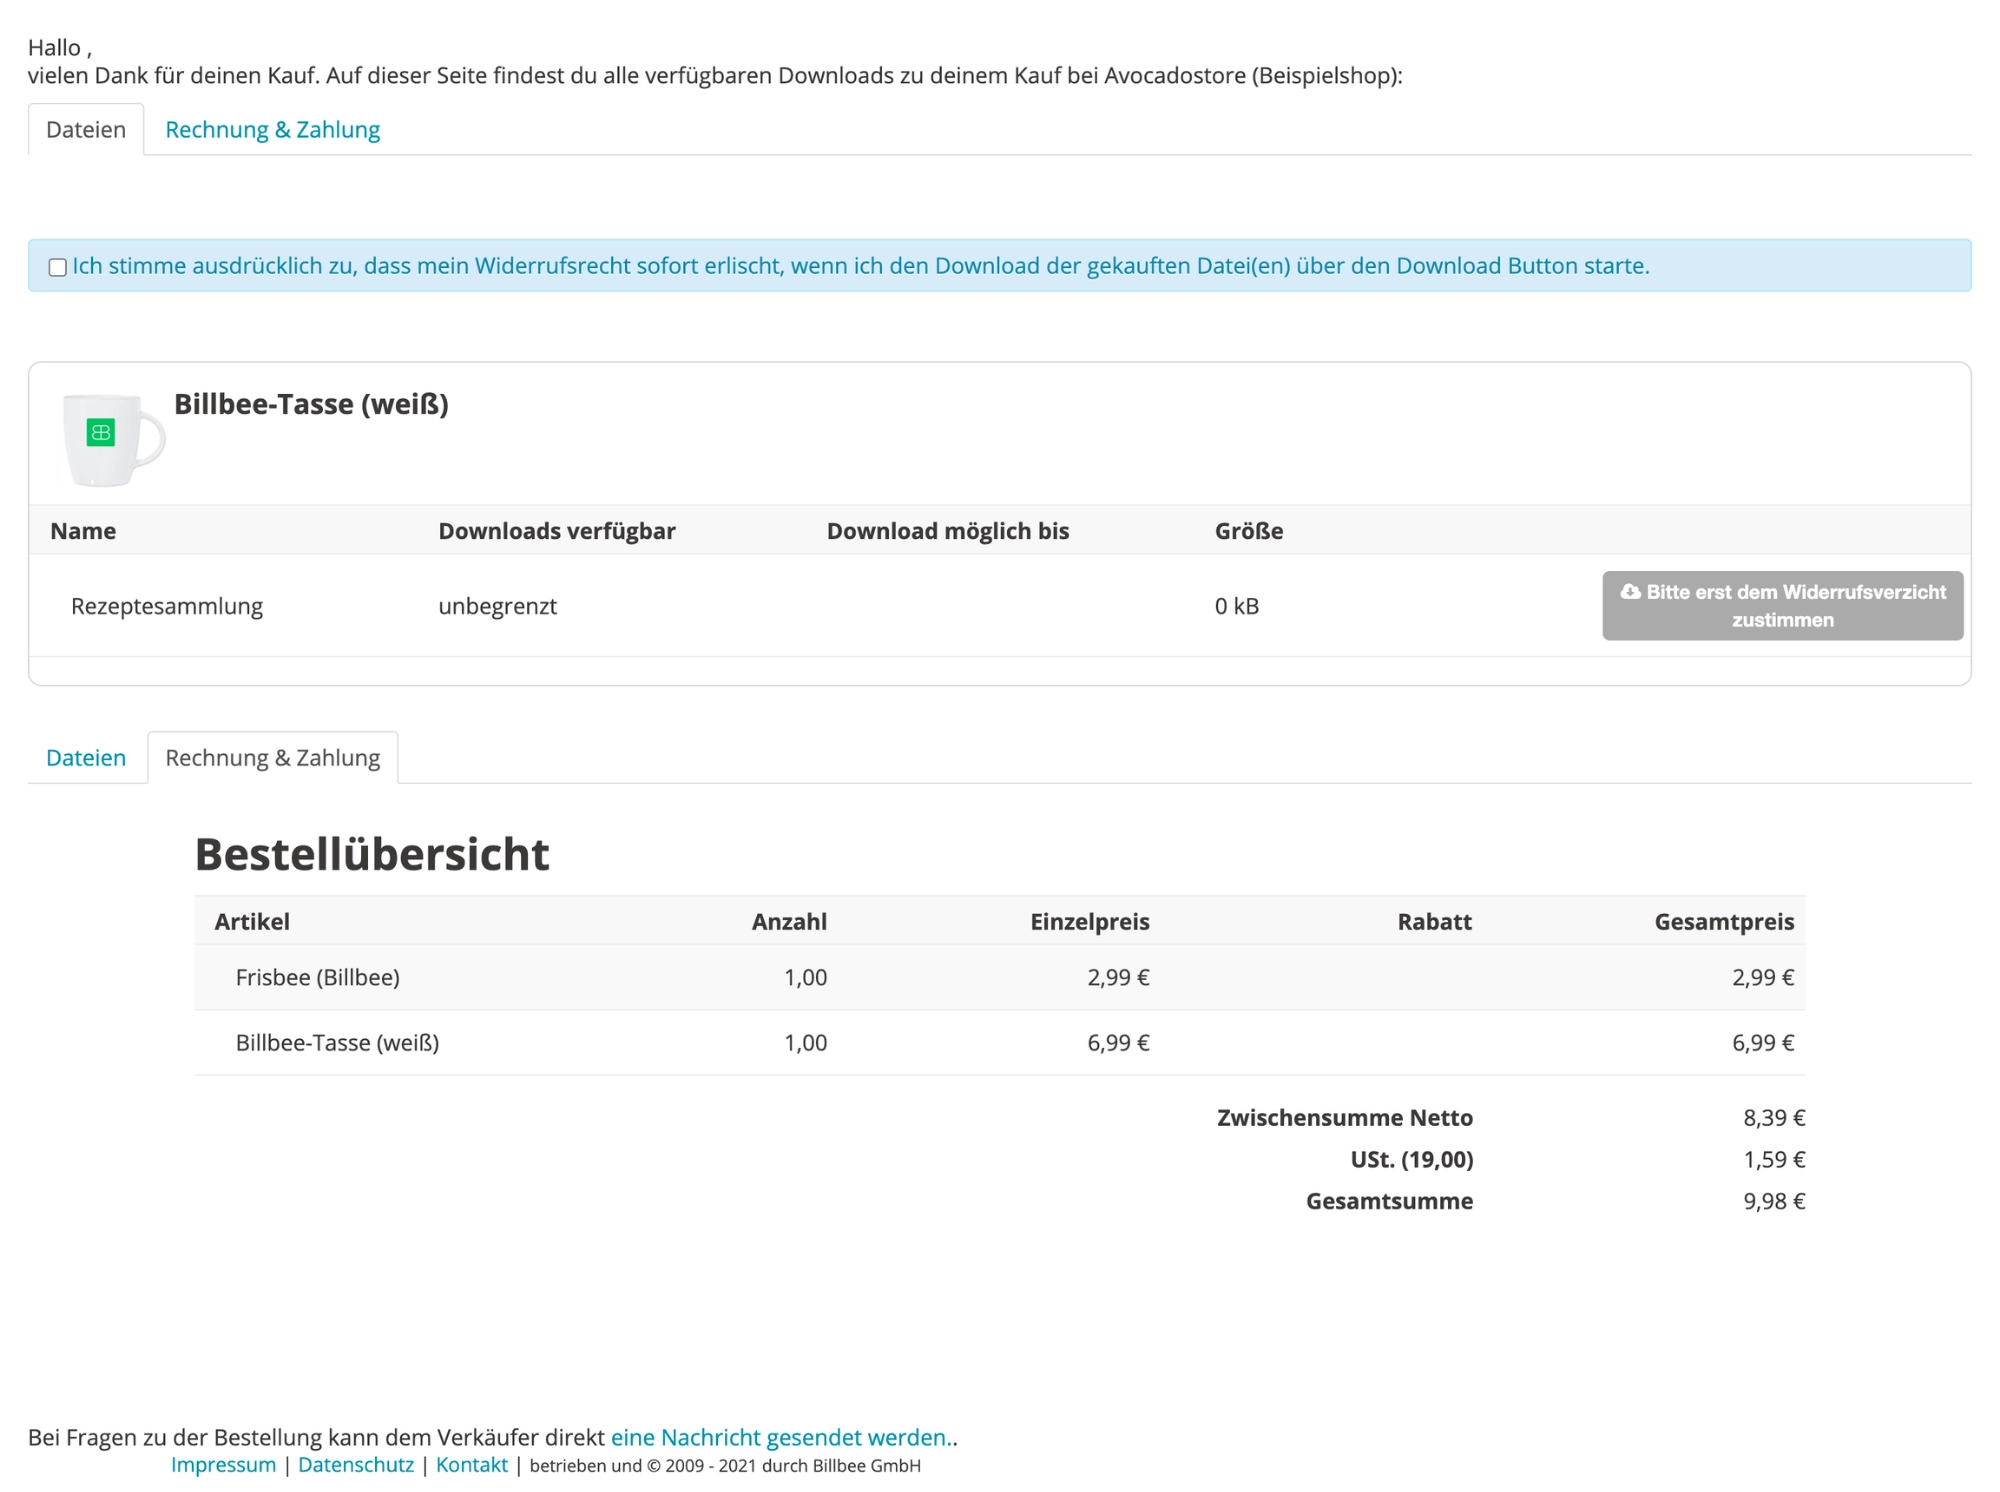Screen dimensions: 2000x1492
Task: Click the Billbee-Tasse (weiß) product heading
Action: click(311, 404)
